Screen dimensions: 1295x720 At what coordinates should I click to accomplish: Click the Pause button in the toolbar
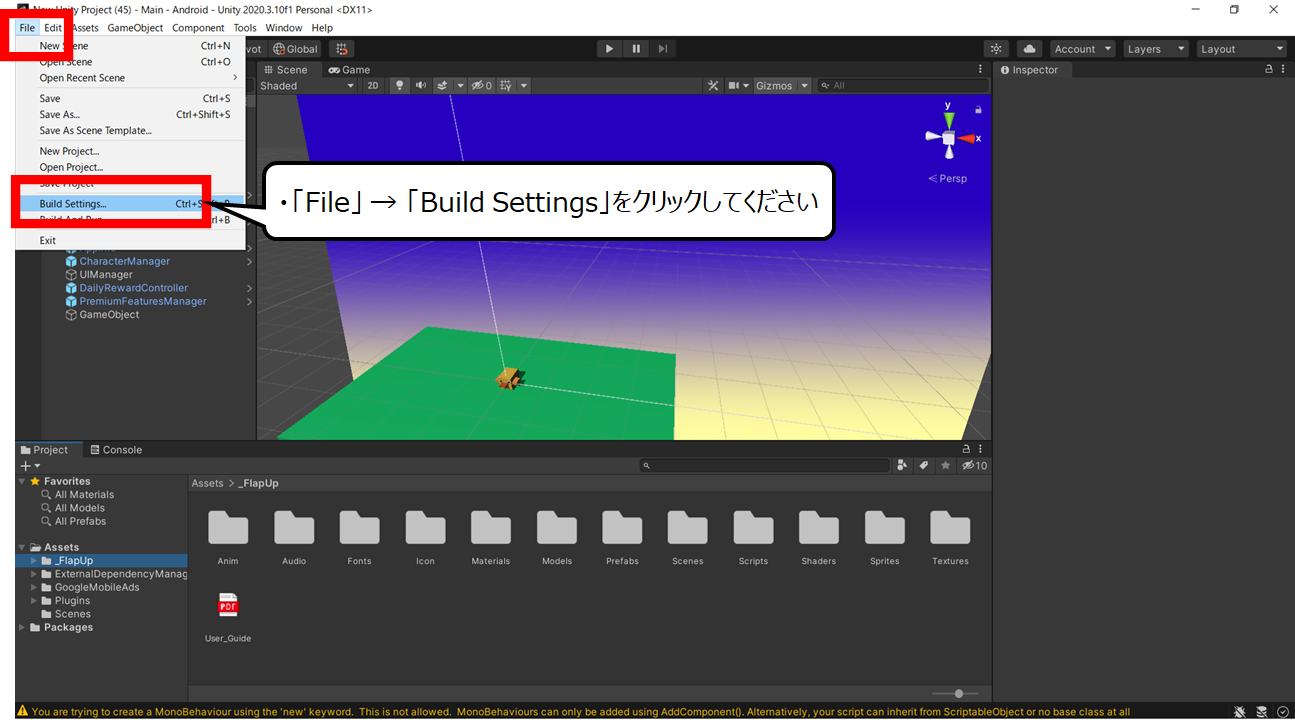pos(636,49)
